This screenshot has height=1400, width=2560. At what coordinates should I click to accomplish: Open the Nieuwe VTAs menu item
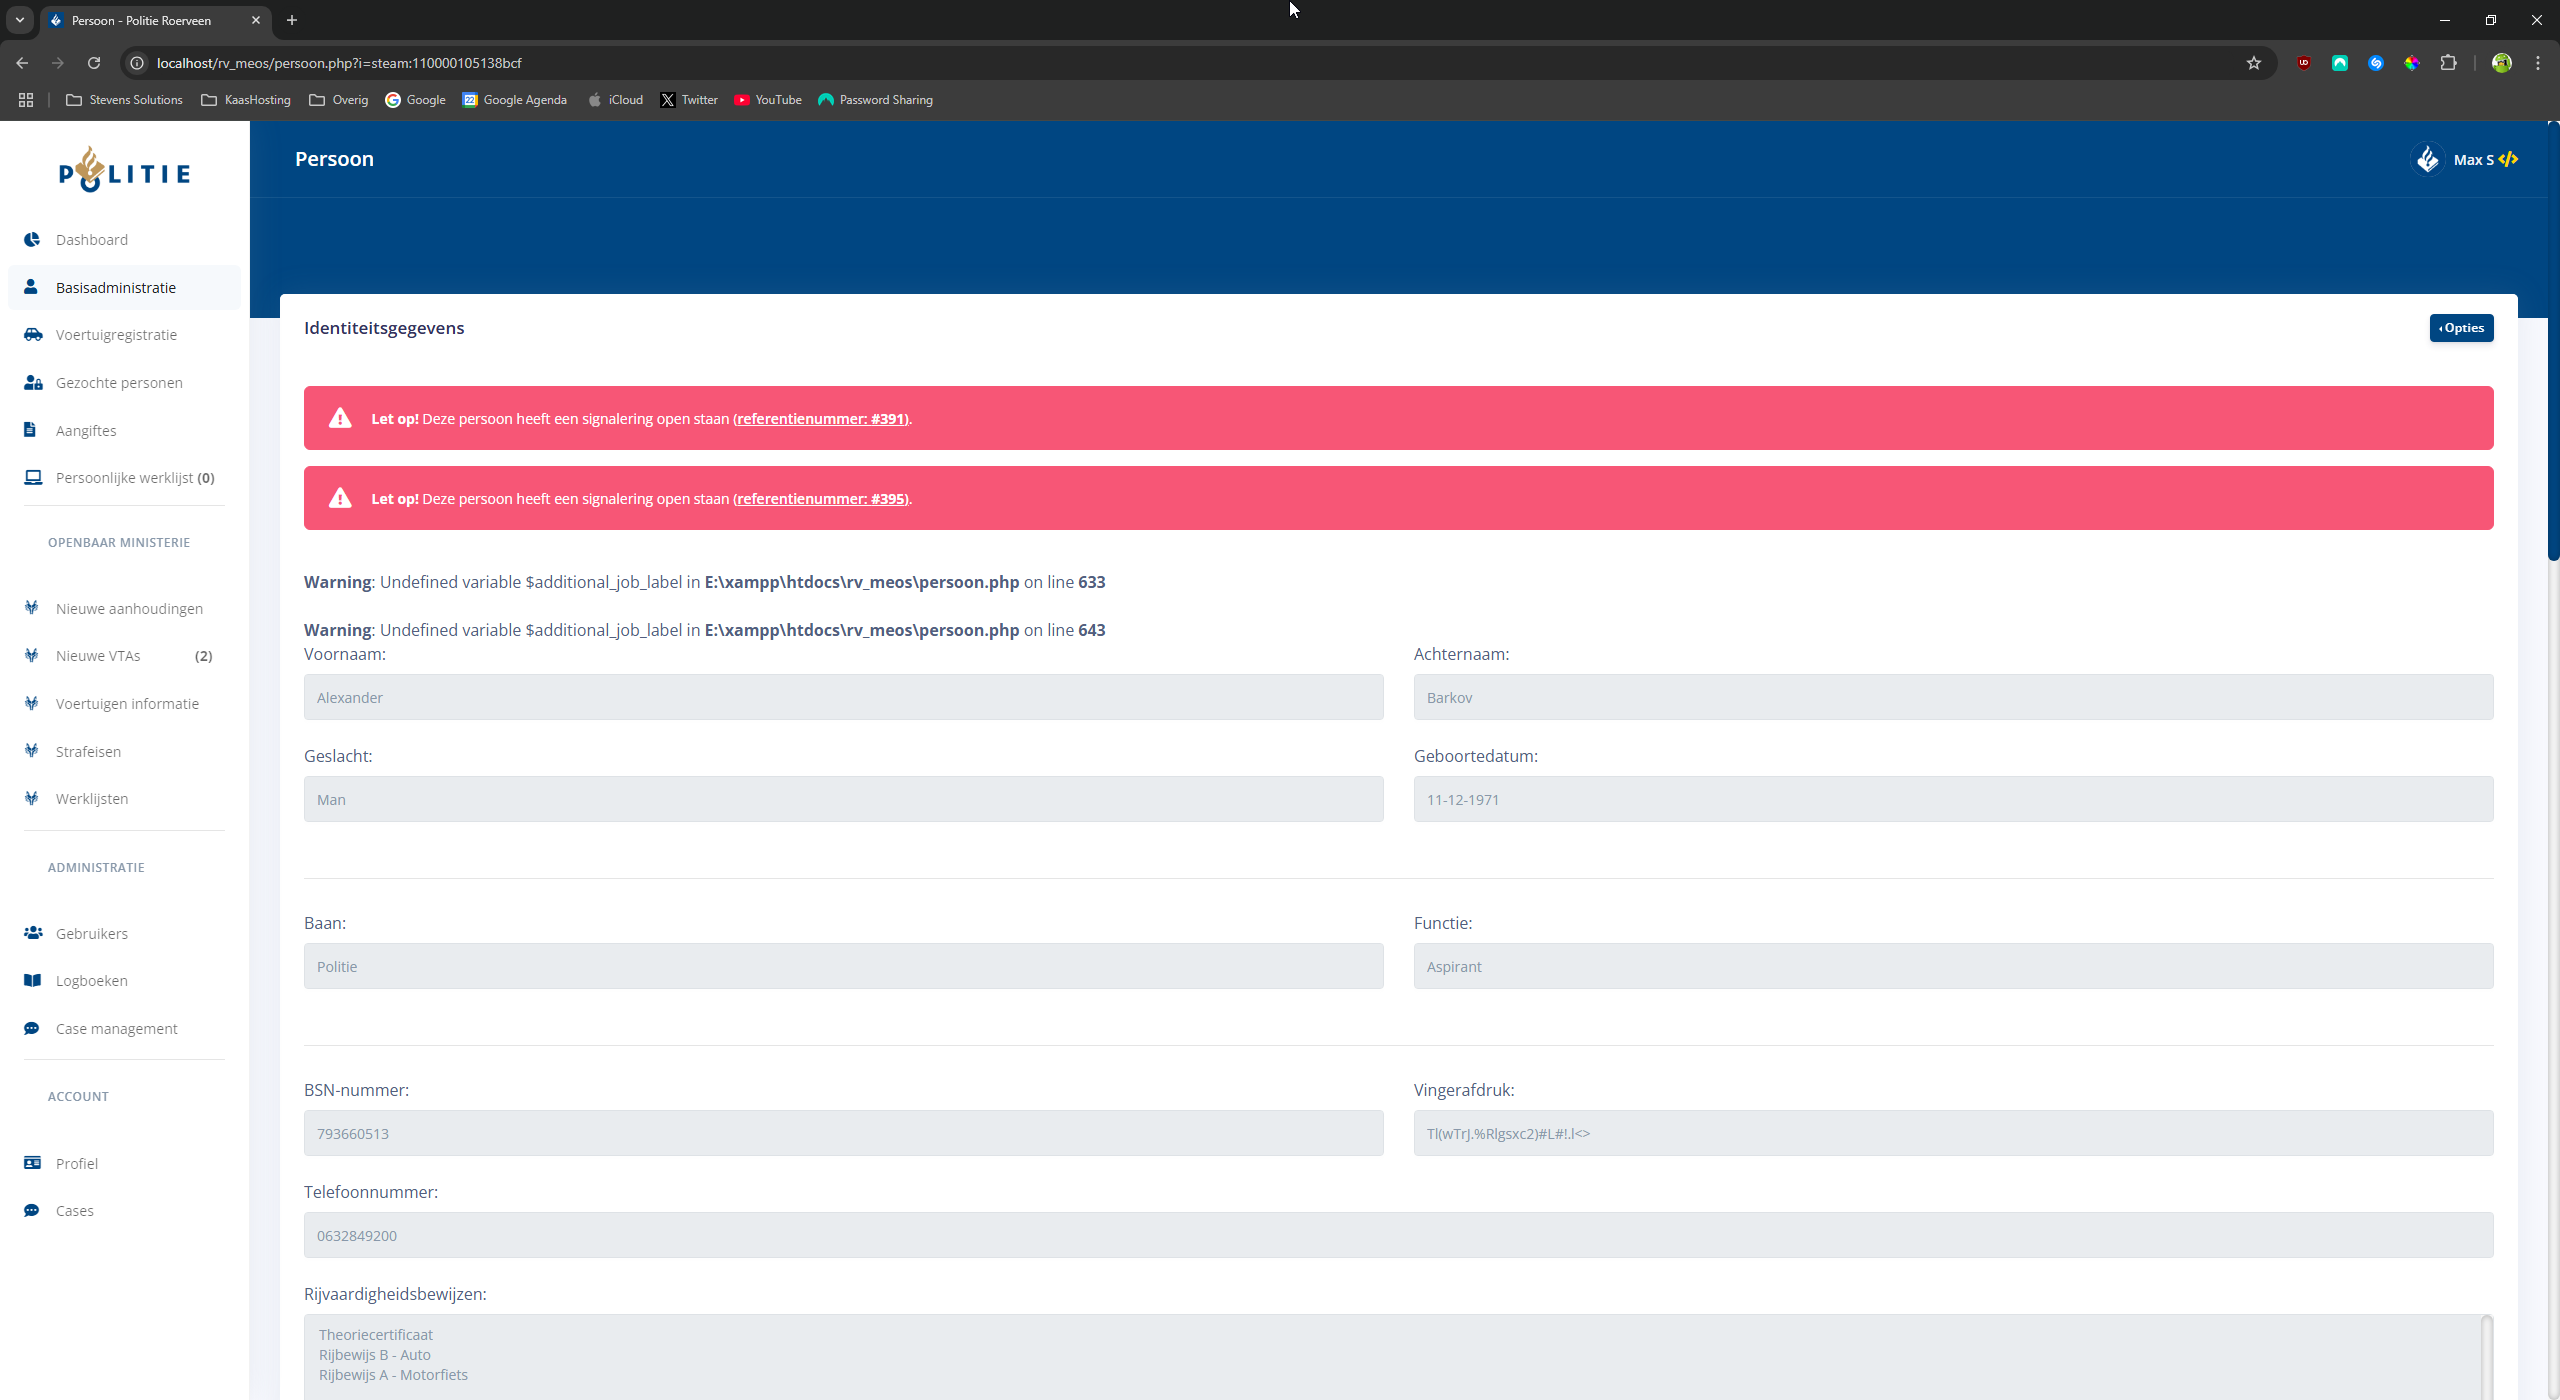tap(98, 656)
